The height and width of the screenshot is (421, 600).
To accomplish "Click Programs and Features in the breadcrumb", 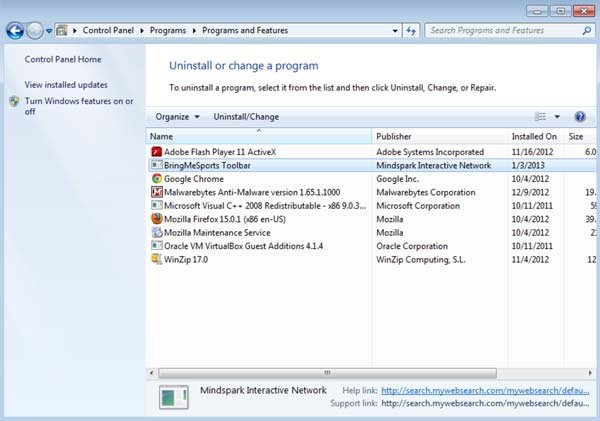I will pyautogui.click(x=245, y=30).
